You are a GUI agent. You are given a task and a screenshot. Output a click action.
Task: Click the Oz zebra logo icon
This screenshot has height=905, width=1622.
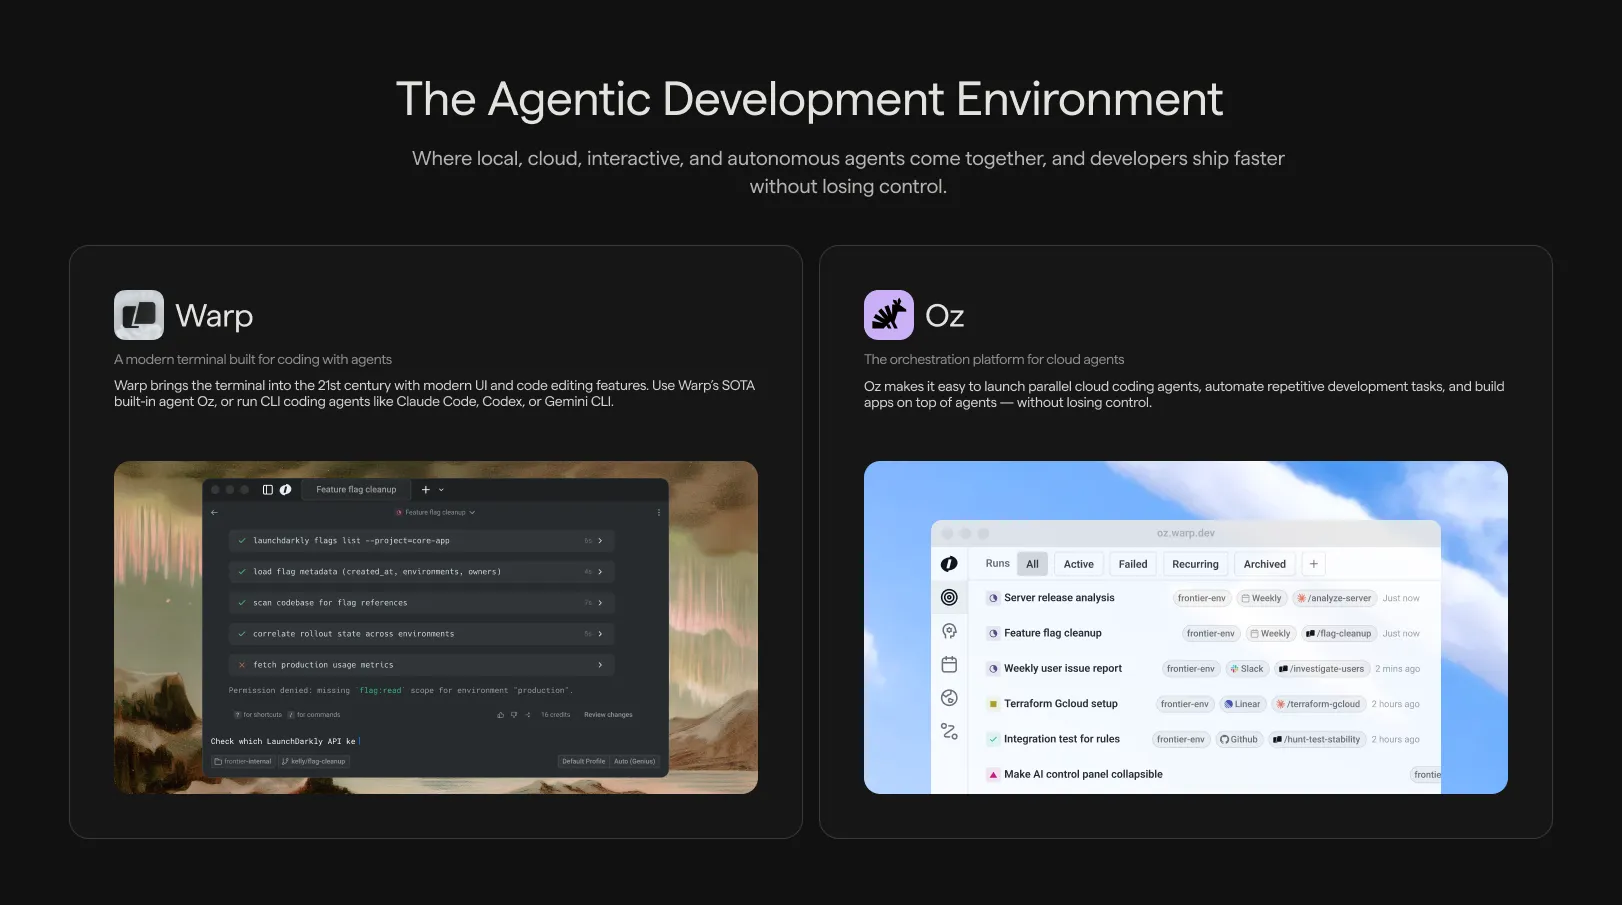[889, 315]
